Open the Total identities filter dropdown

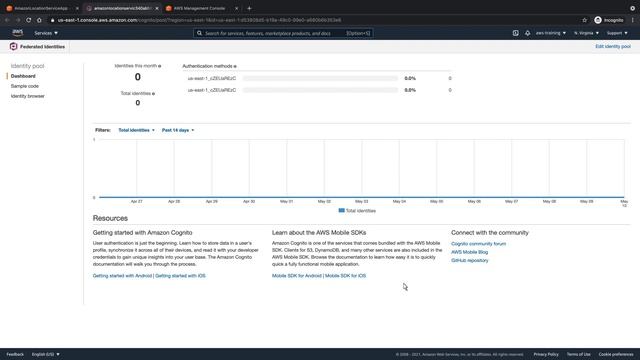tap(136, 130)
